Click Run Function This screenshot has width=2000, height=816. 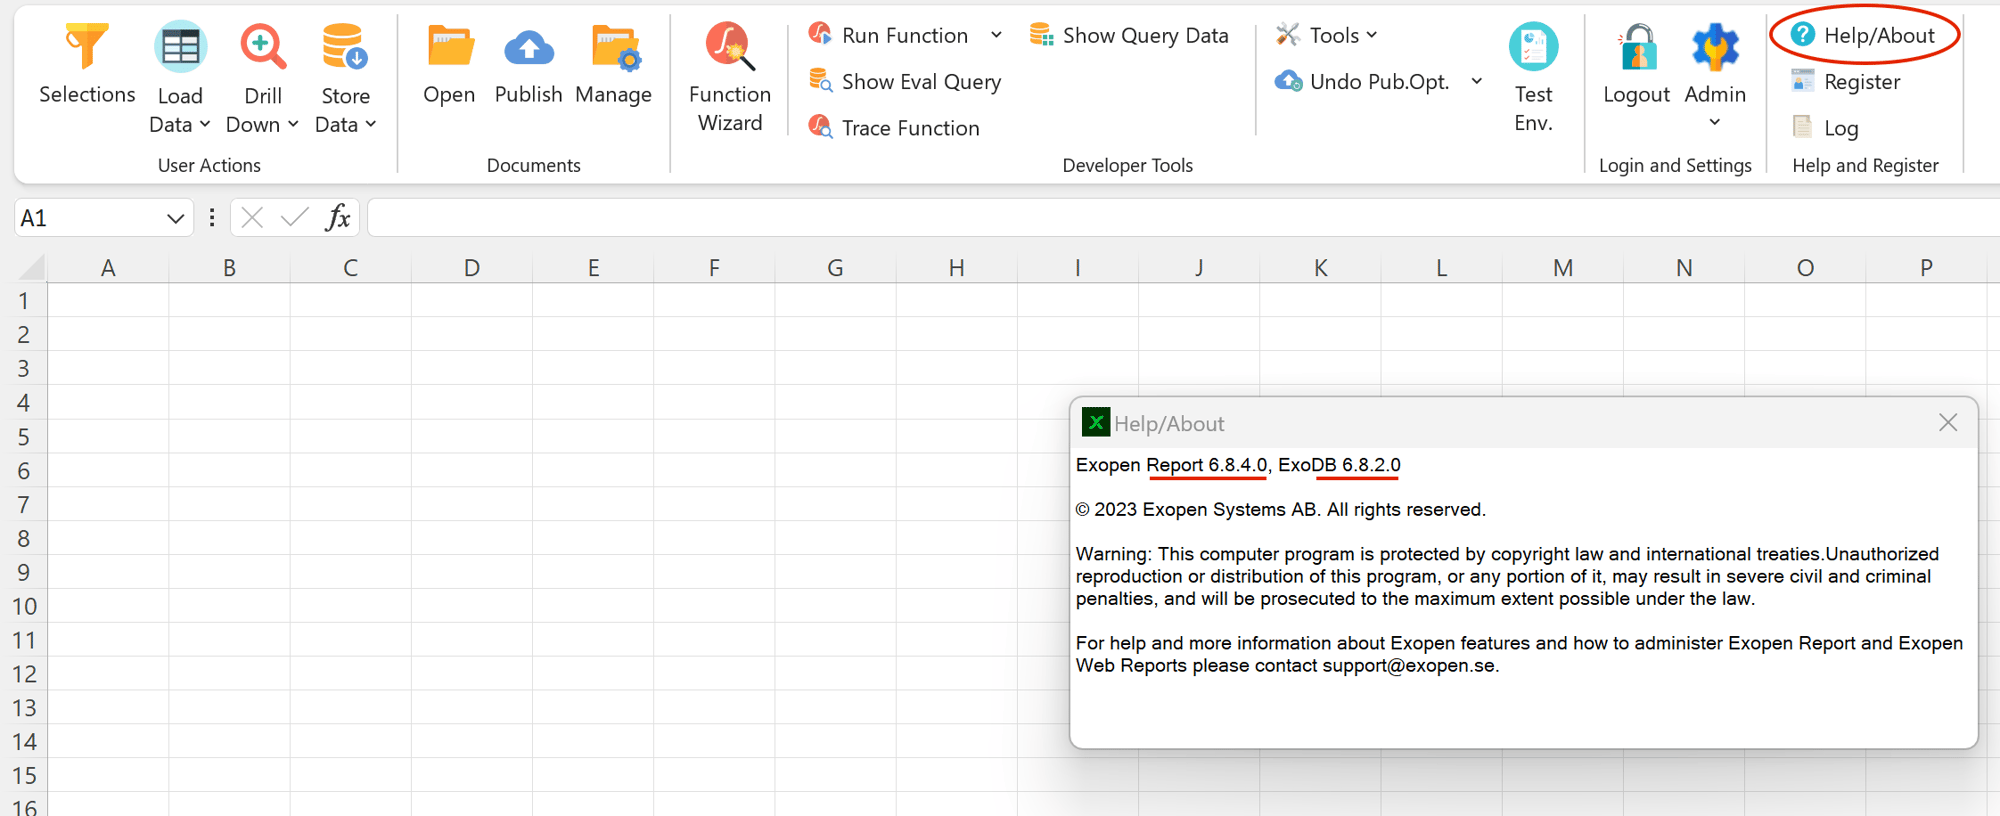889,35
